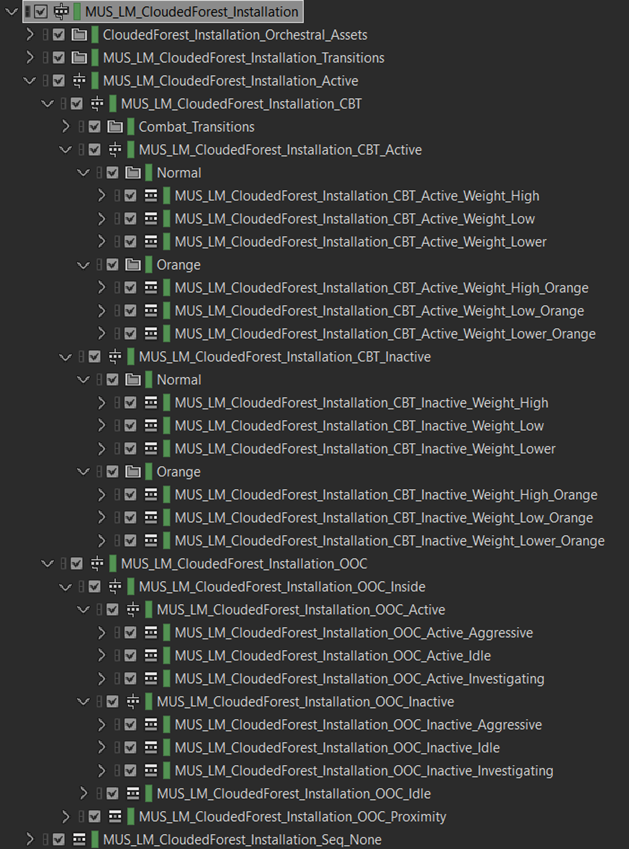
Task: Click the folder icon of CloudedForest_Installation_Orchestral_Assets
Action: (x=79, y=35)
